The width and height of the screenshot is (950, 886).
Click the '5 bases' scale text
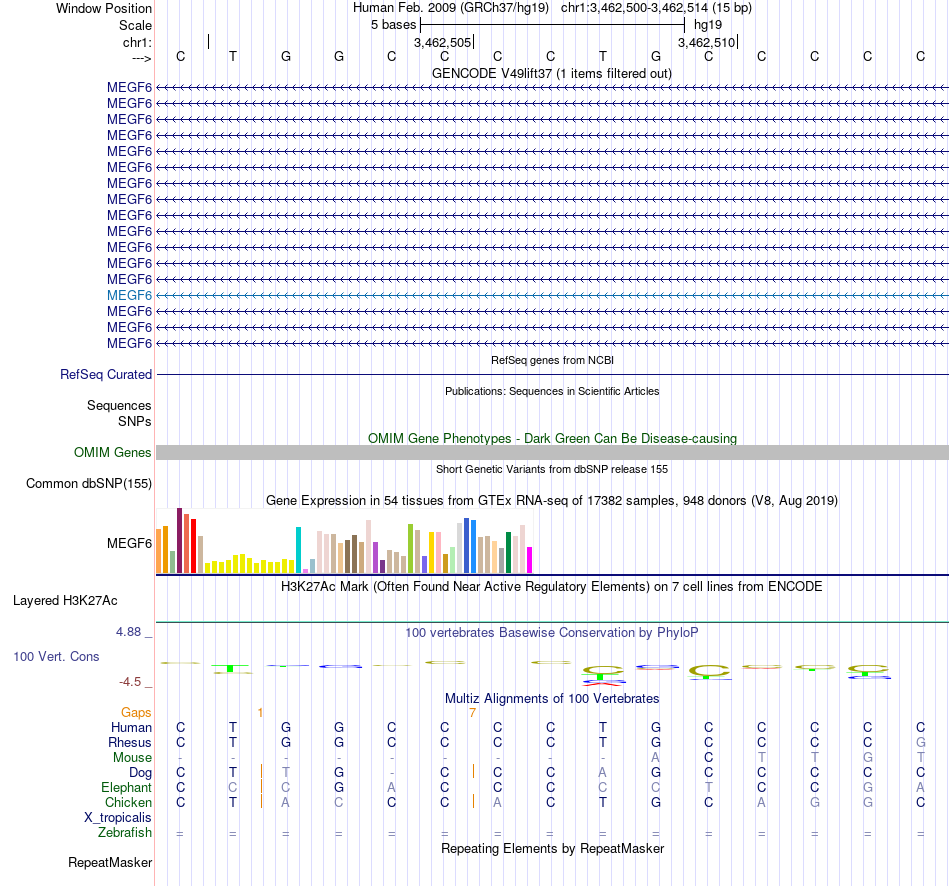(x=394, y=25)
